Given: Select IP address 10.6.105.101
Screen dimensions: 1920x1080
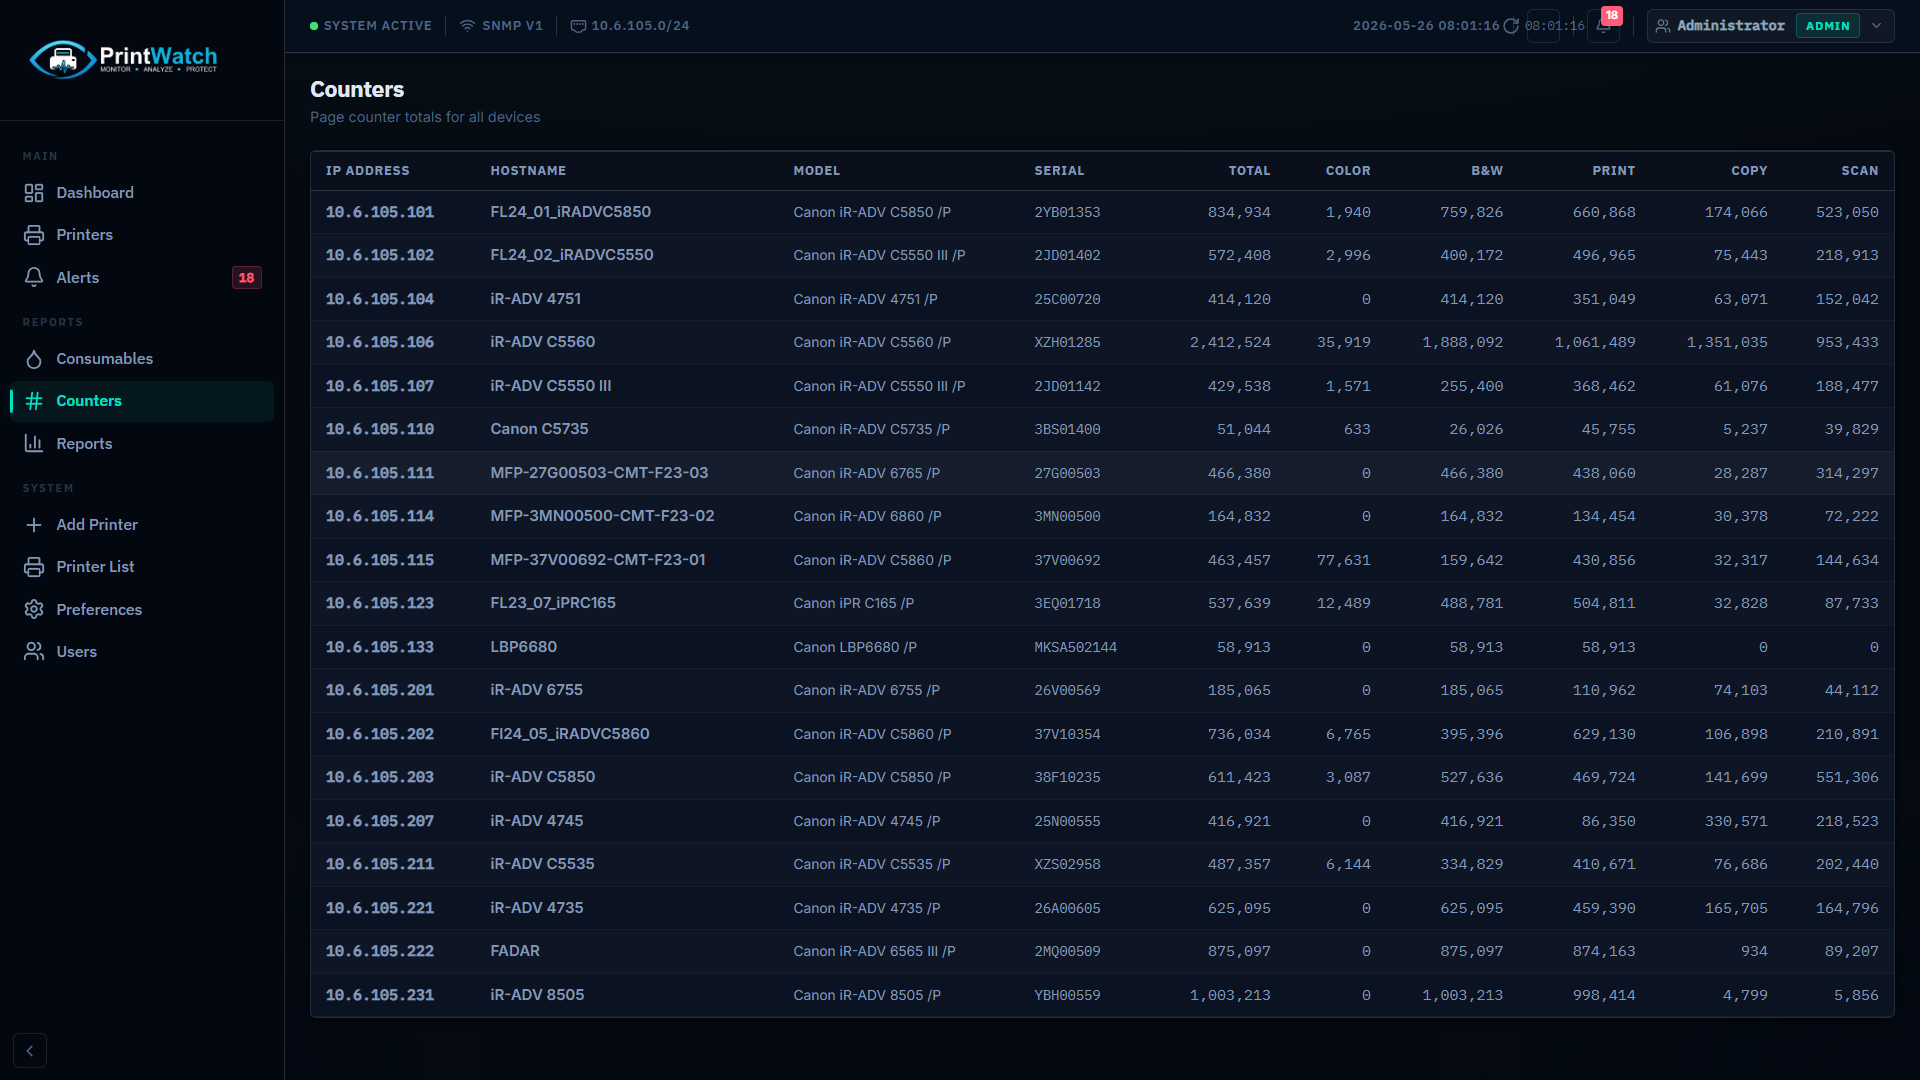Looking at the screenshot, I should [x=380, y=212].
